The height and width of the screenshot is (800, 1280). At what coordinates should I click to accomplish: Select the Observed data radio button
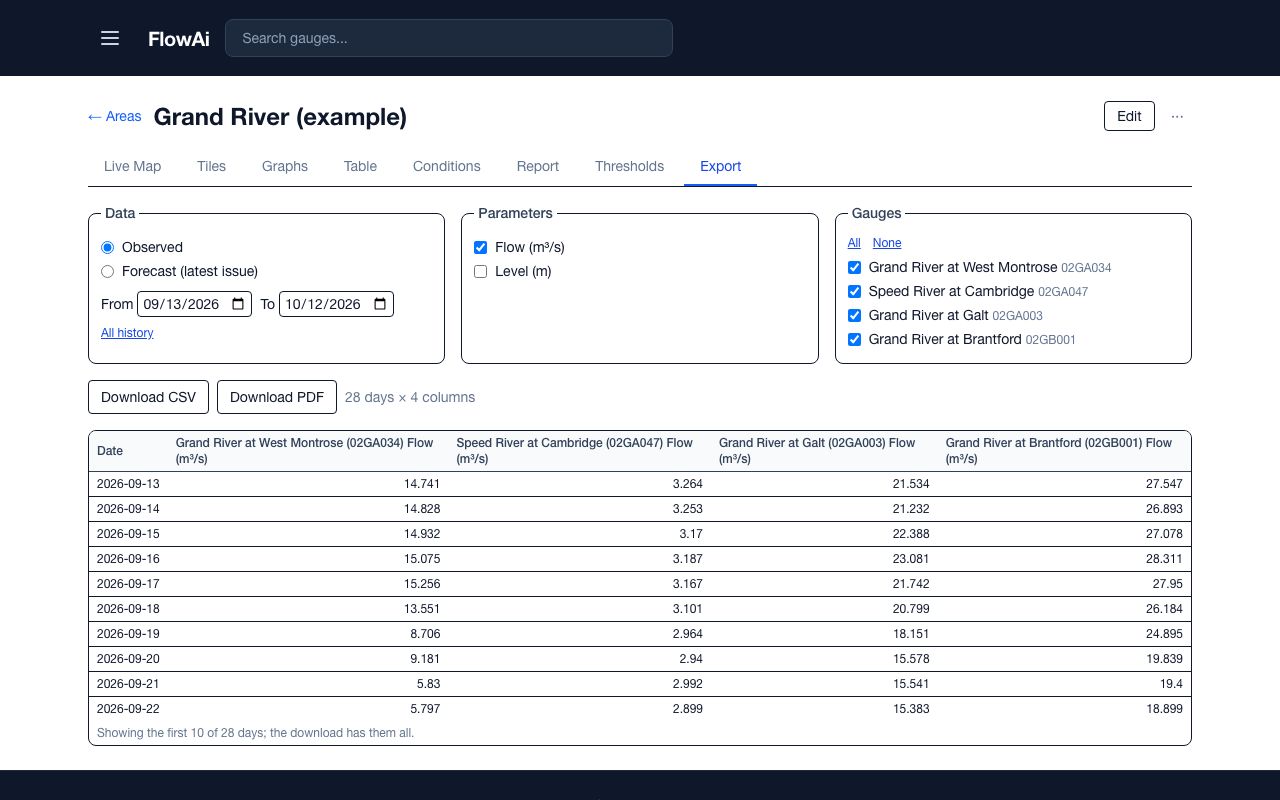pyautogui.click(x=108, y=247)
